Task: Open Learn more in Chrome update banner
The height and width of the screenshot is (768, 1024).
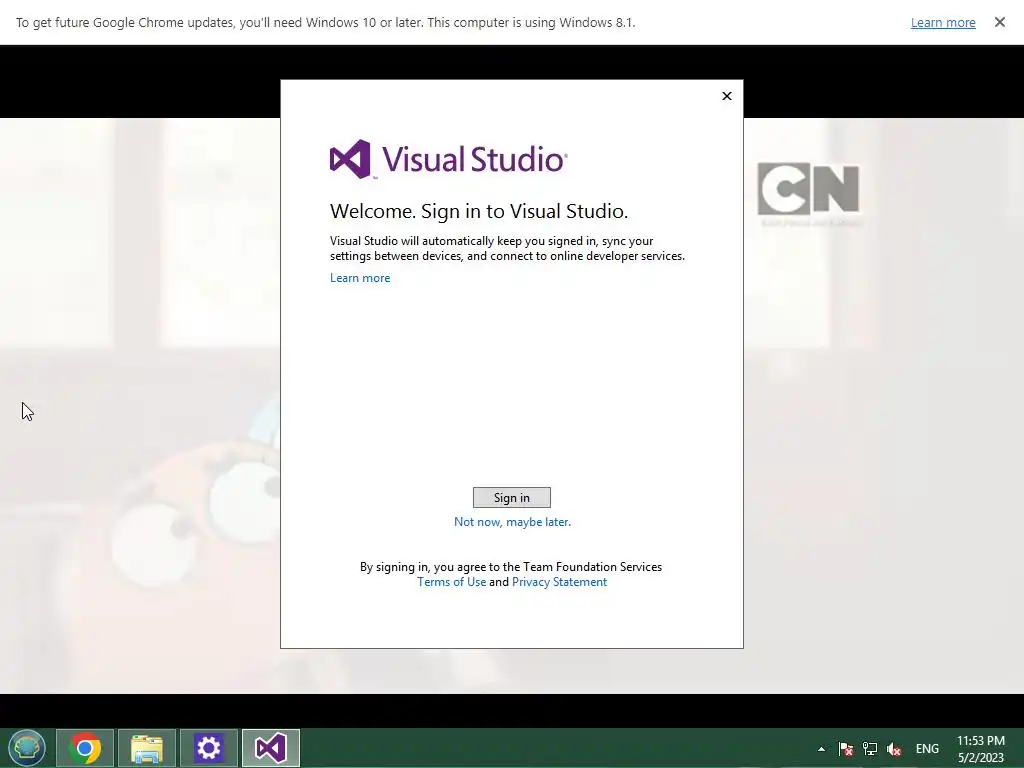Action: (943, 22)
